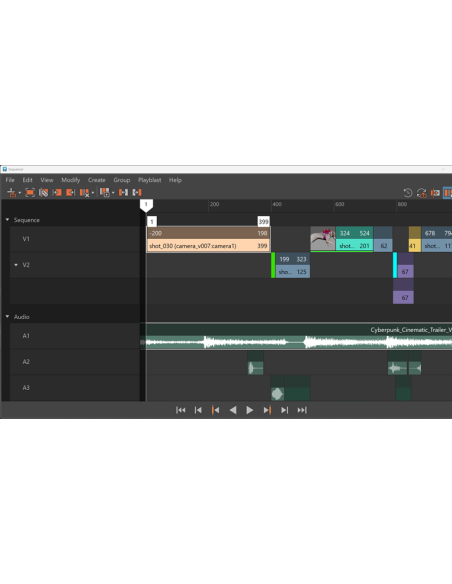
Task: Open the View menu
Action: point(47,180)
